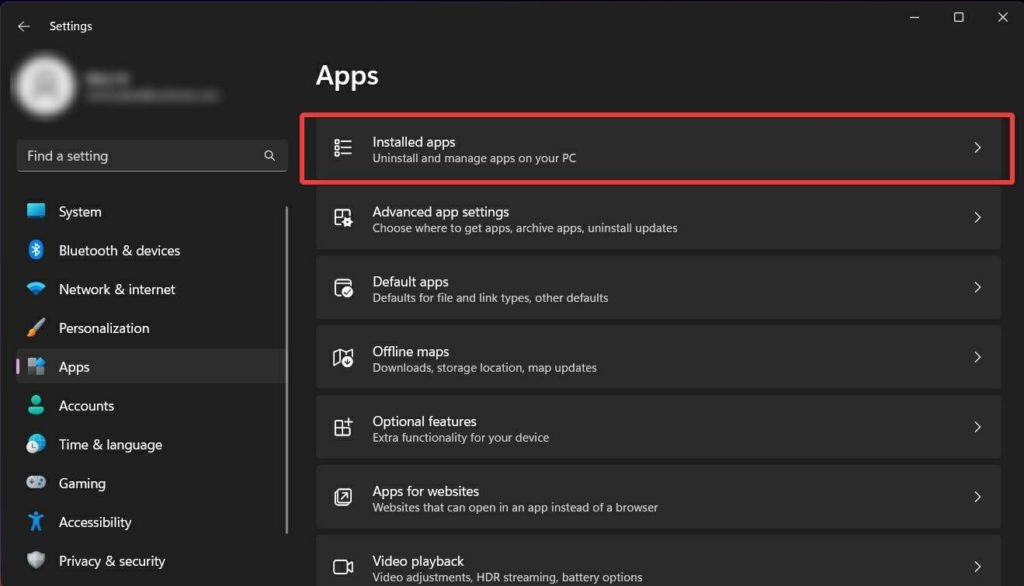Viewport: 1024px width, 586px height.
Task: Maximize the Settings window
Action: tap(958, 18)
